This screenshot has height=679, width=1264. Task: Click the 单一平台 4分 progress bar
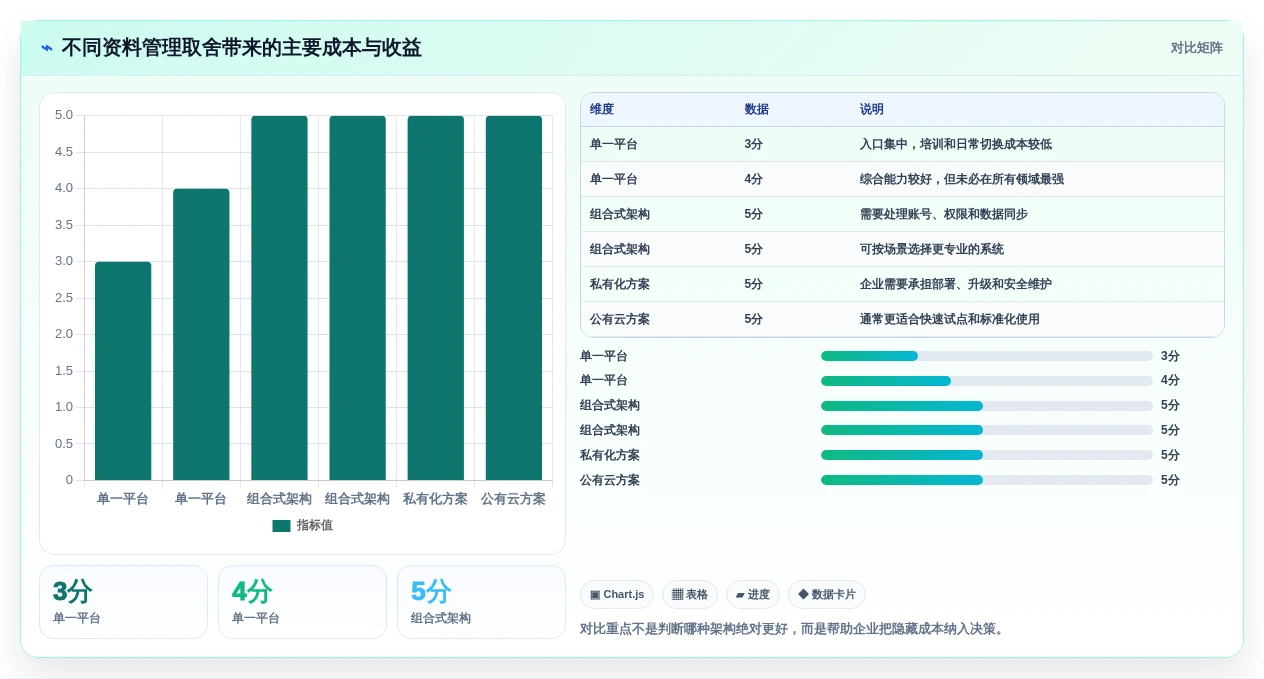[x=987, y=381]
